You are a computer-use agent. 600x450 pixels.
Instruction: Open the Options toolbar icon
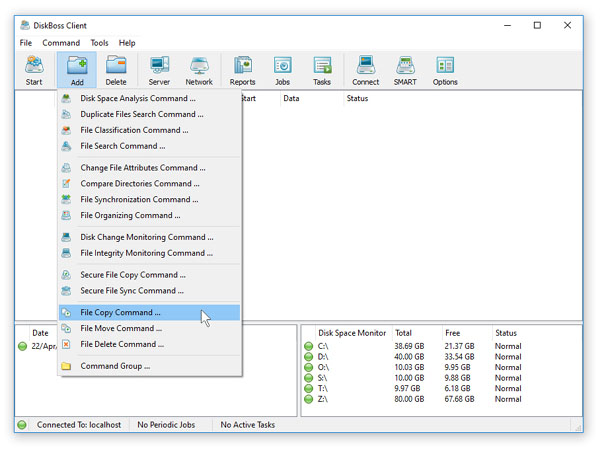[x=445, y=70]
